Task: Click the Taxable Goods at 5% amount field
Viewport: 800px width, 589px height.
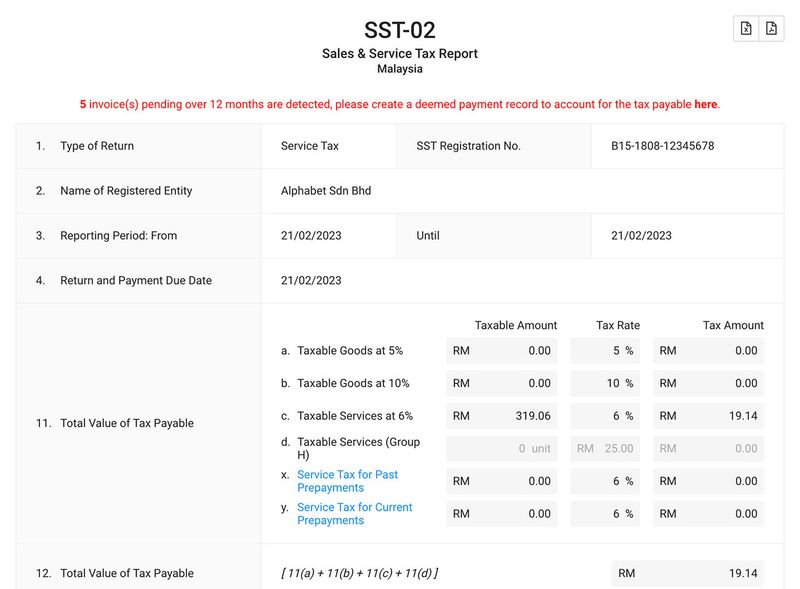Action: coord(503,351)
